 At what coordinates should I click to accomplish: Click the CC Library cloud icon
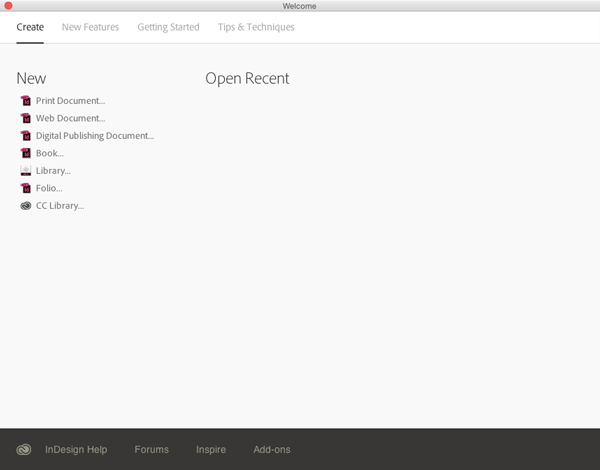click(x=26, y=206)
